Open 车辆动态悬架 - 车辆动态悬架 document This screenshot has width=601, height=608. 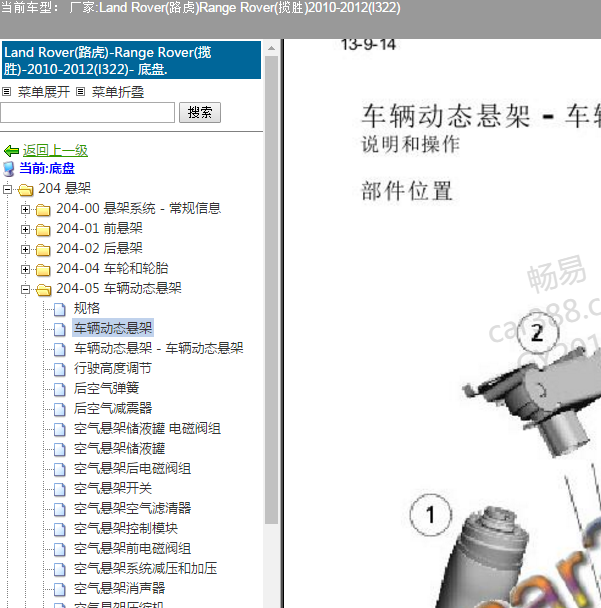tap(159, 348)
